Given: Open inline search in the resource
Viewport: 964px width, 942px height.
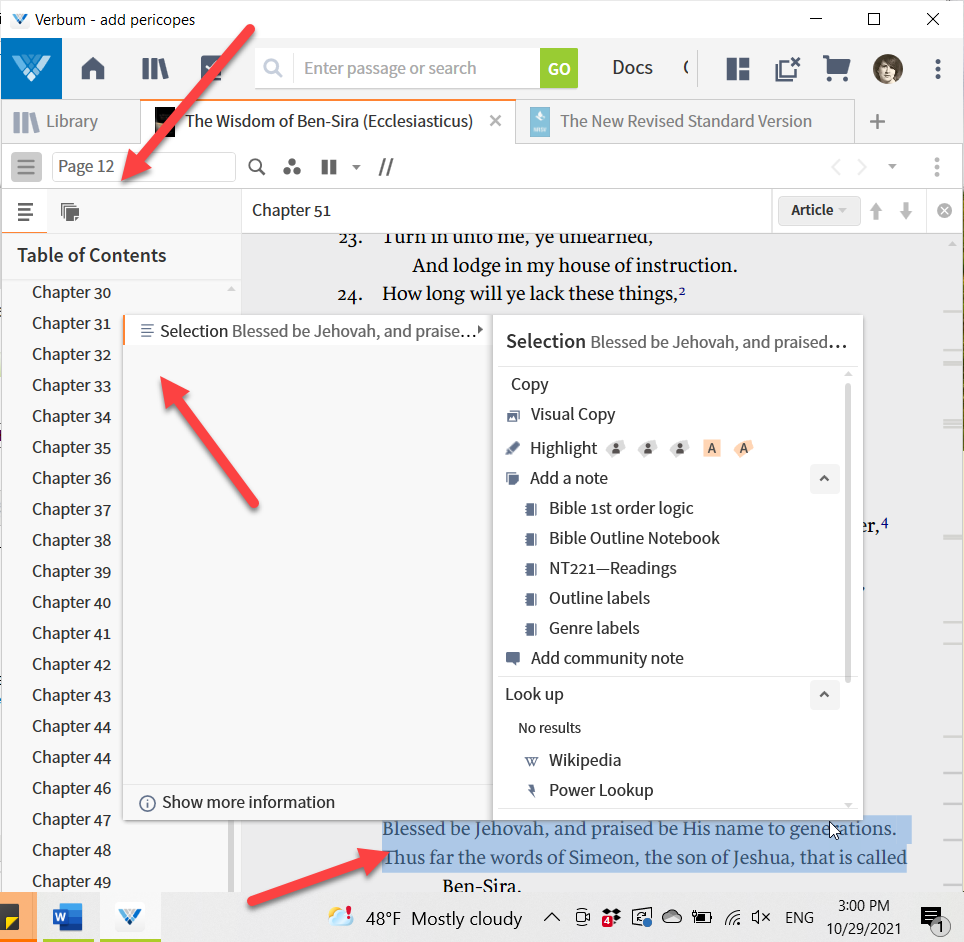Looking at the screenshot, I should (256, 167).
